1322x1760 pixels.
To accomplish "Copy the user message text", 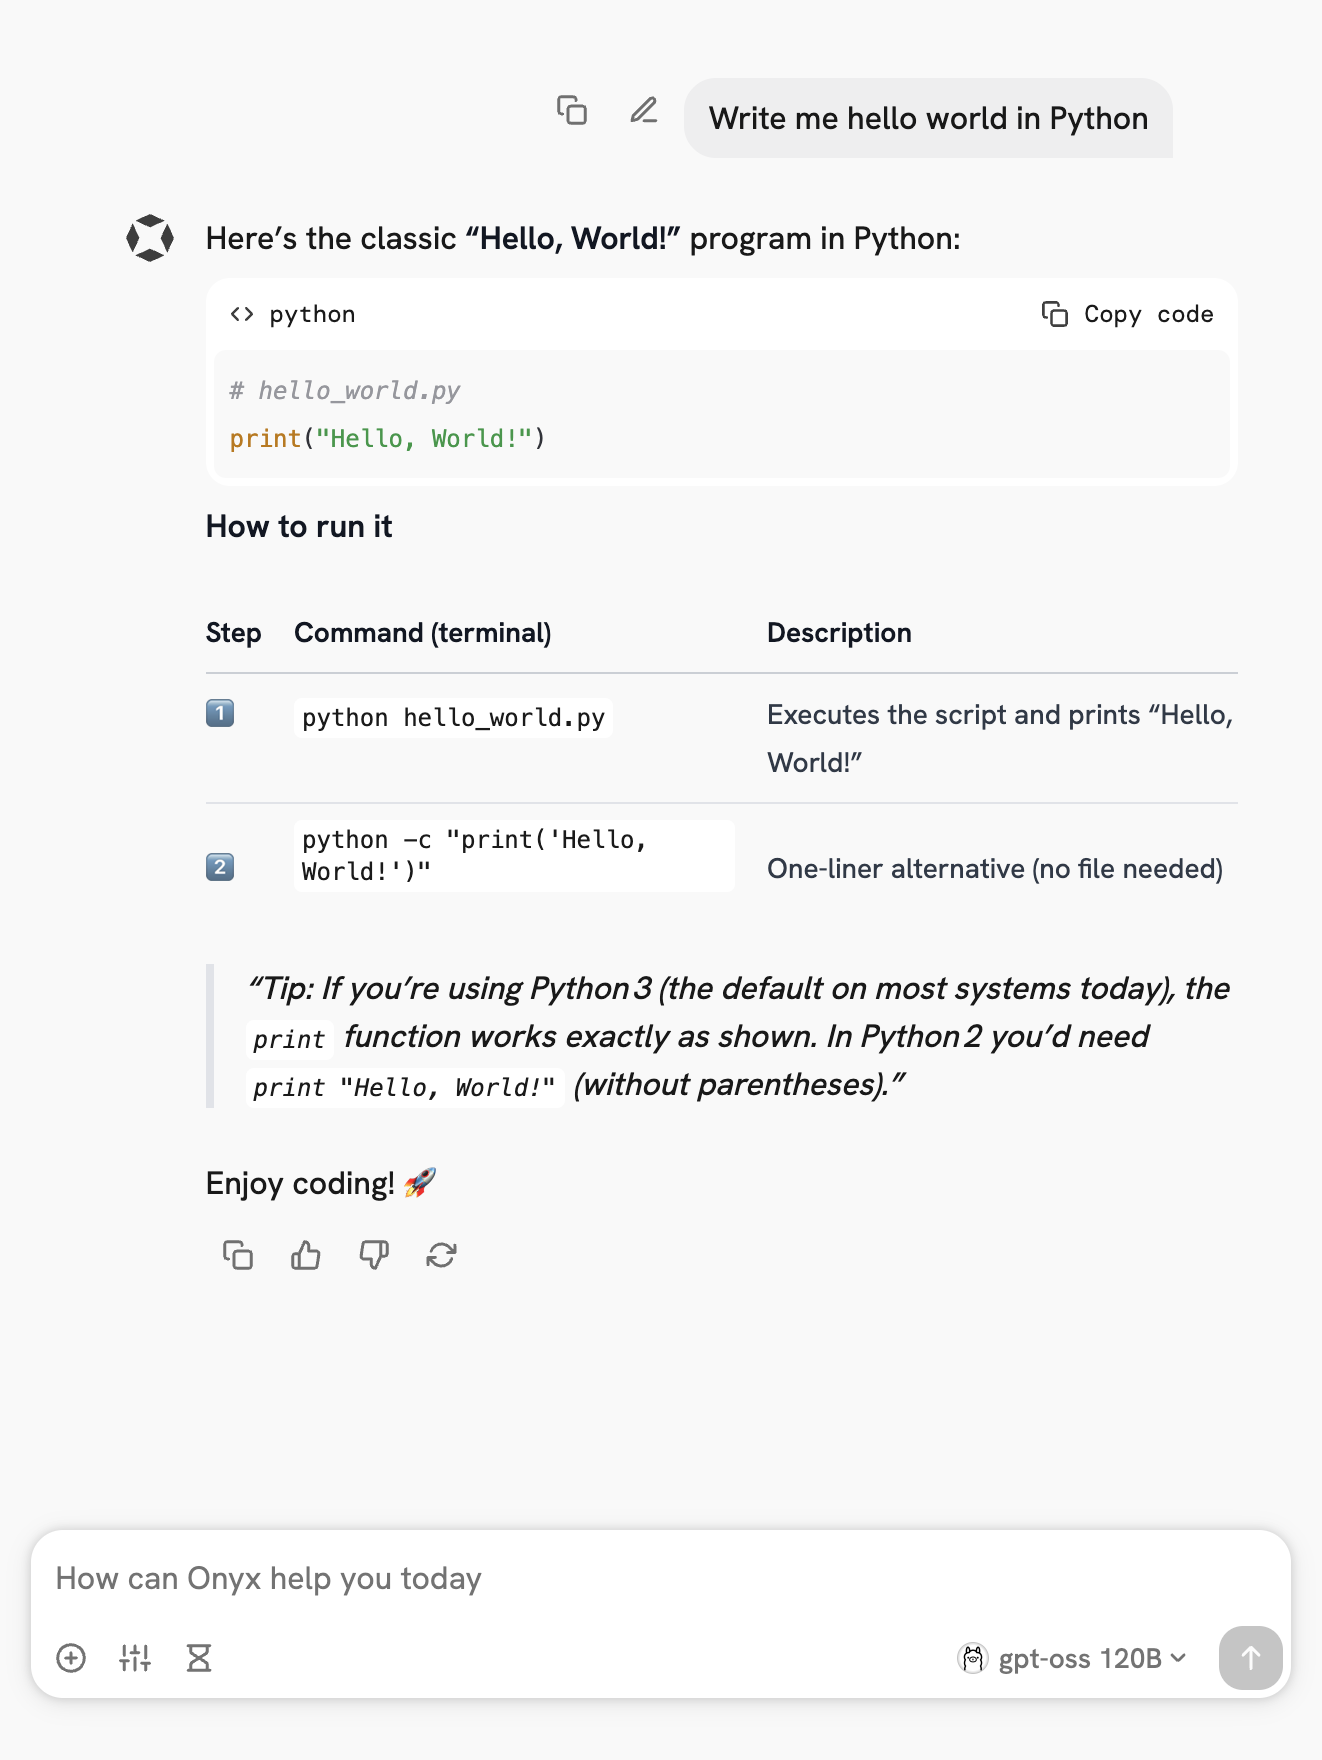I will [572, 110].
